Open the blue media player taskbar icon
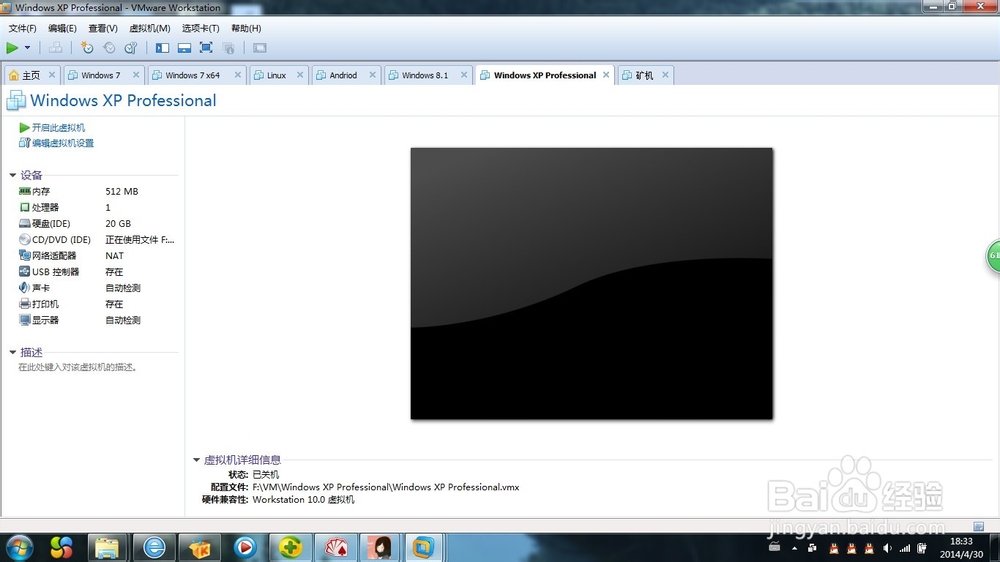This screenshot has height=562, width=1000. [245, 547]
